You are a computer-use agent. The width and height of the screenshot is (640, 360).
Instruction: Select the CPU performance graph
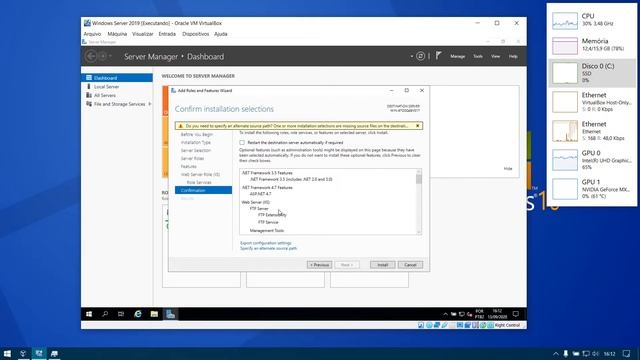click(565, 20)
